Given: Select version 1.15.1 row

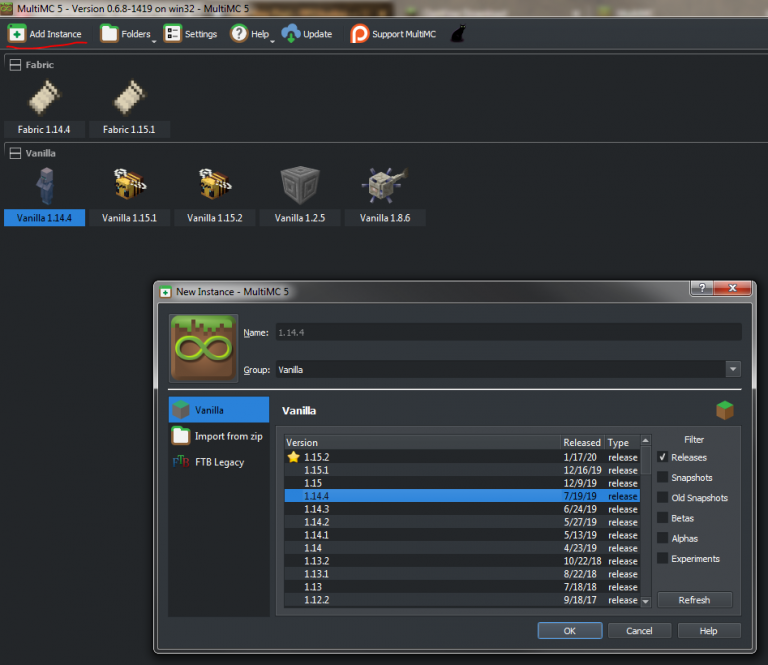Looking at the screenshot, I should [x=462, y=470].
